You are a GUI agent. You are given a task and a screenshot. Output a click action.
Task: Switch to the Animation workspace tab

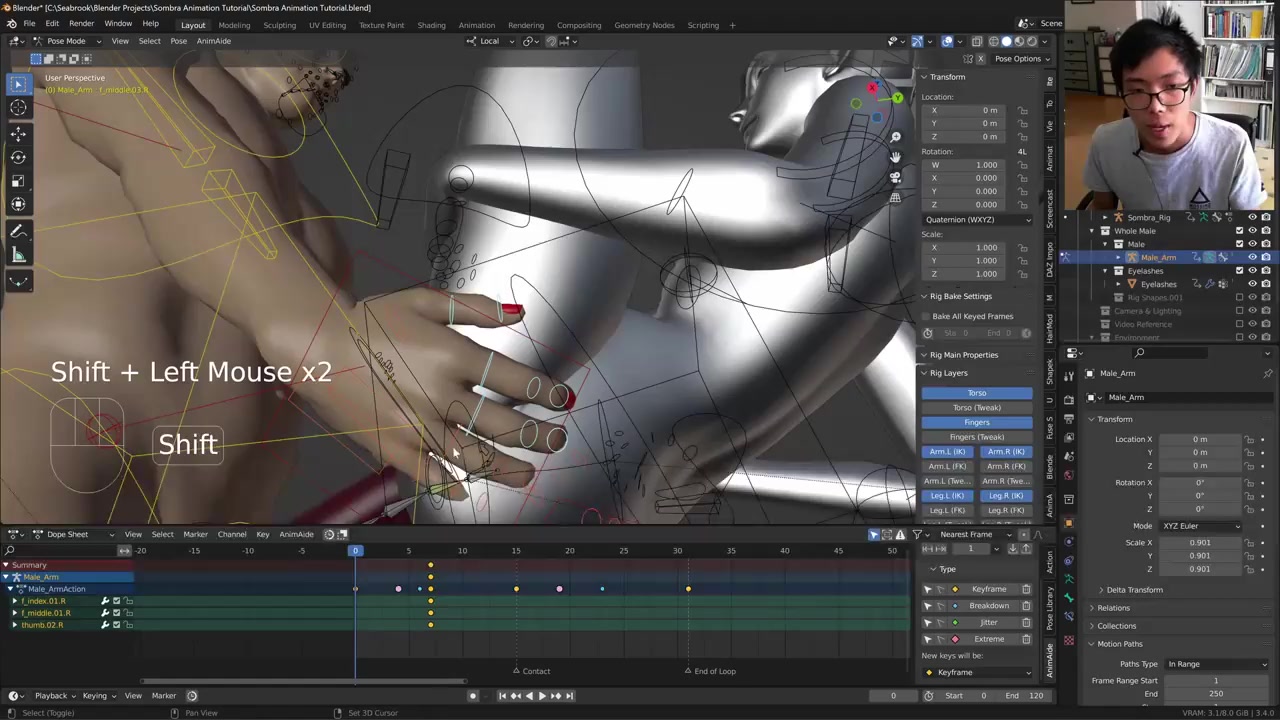coord(476,25)
